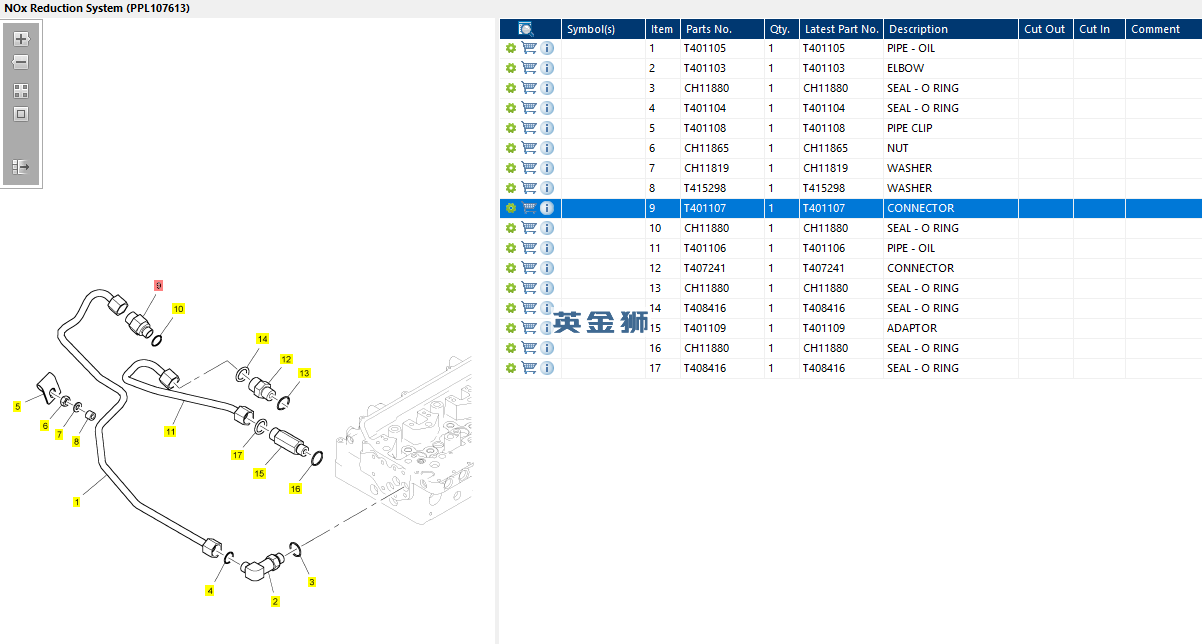The image size is (1202, 644).
Task: Add item 17 T408416 to cart
Action: tap(529, 368)
